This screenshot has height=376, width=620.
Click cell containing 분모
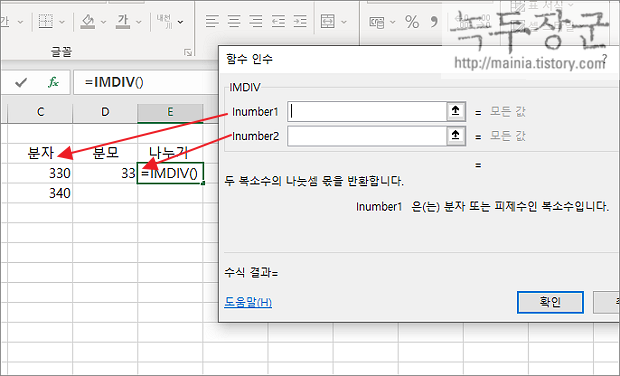[x=105, y=153]
